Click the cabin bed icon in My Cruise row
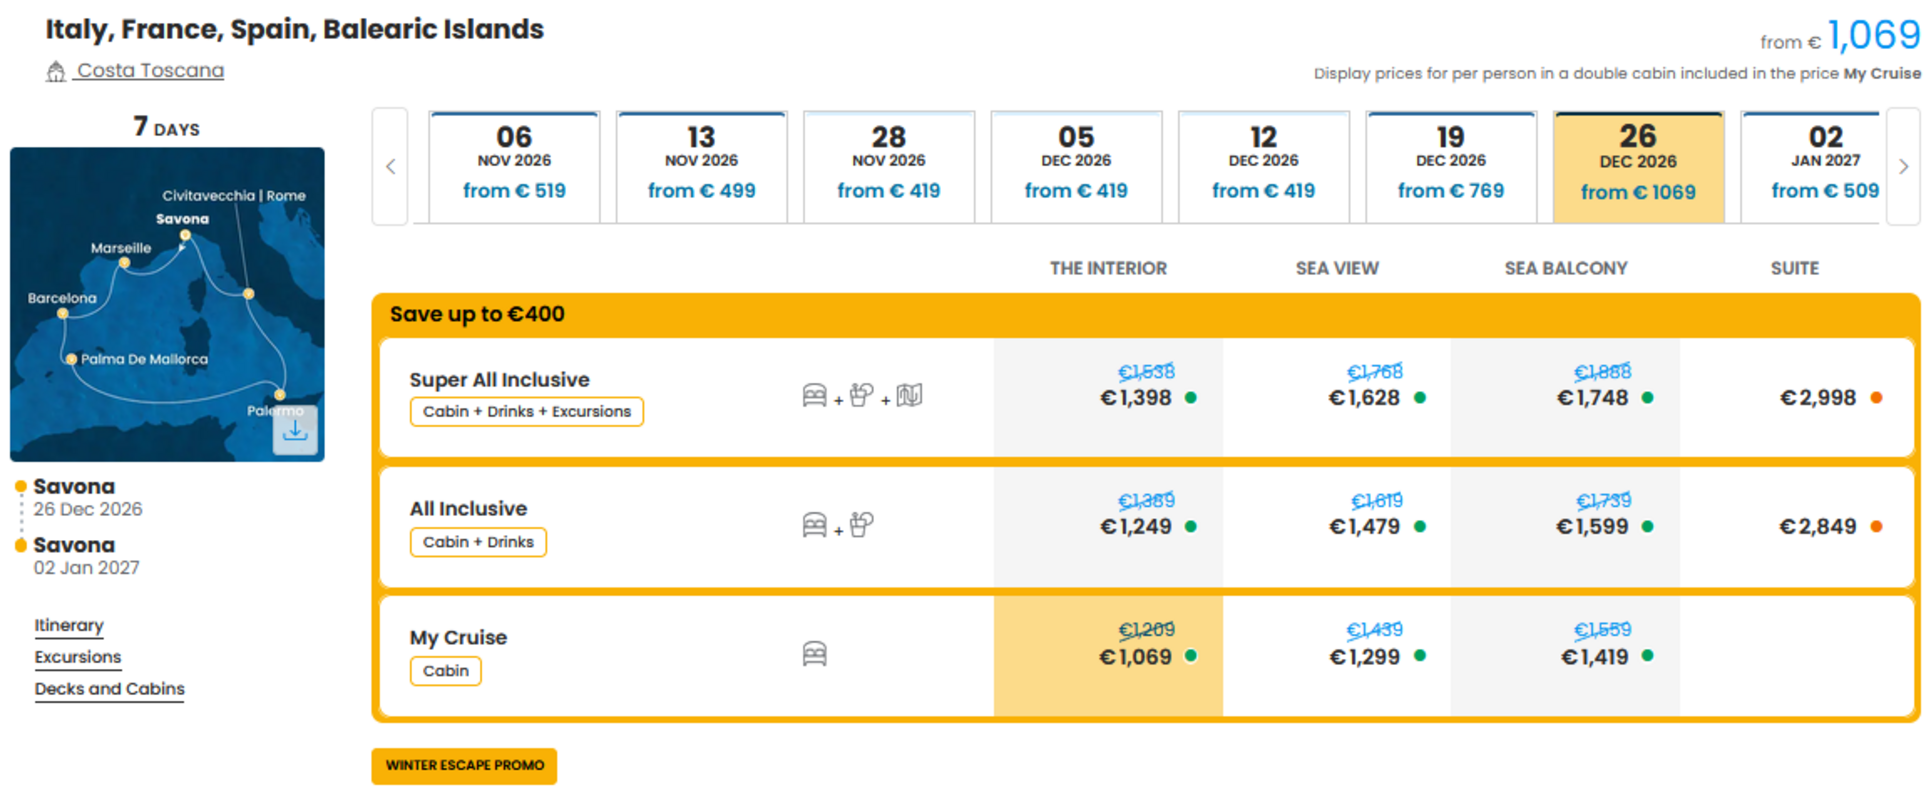Viewport: 1926px width, 800px height. pyautogui.click(x=815, y=654)
